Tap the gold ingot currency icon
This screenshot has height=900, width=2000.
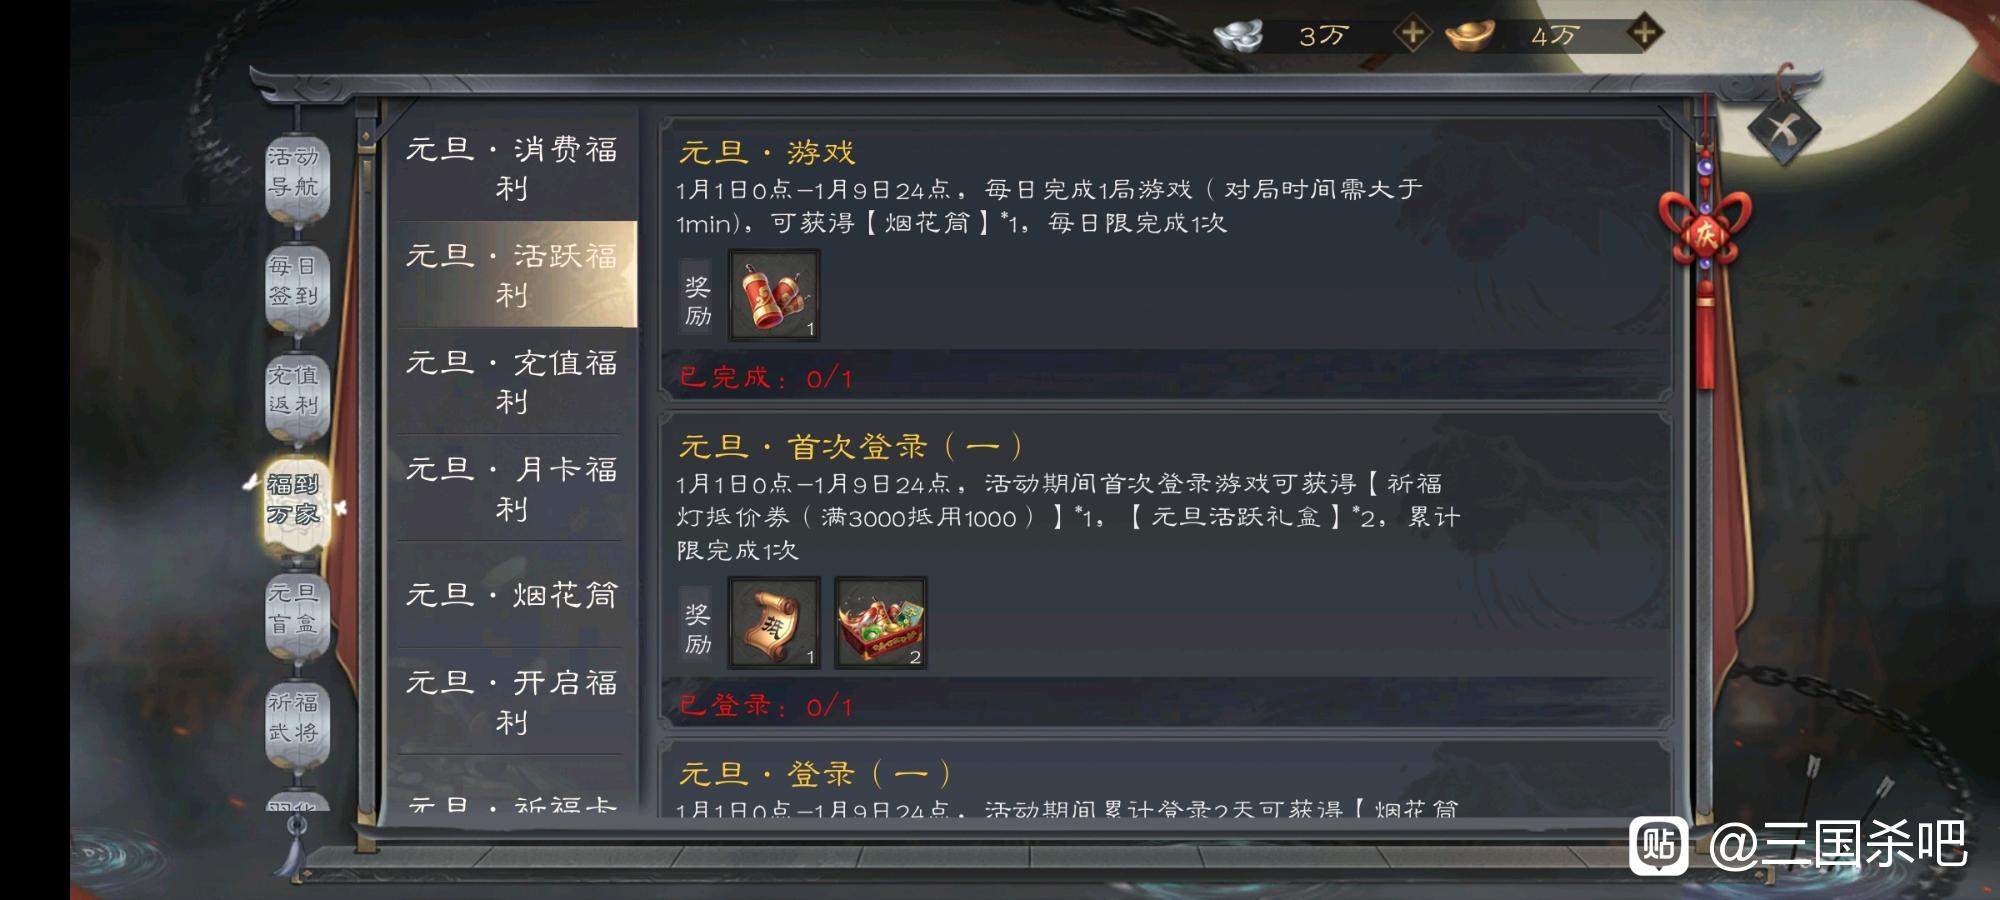pyautogui.click(x=1470, y=35)
